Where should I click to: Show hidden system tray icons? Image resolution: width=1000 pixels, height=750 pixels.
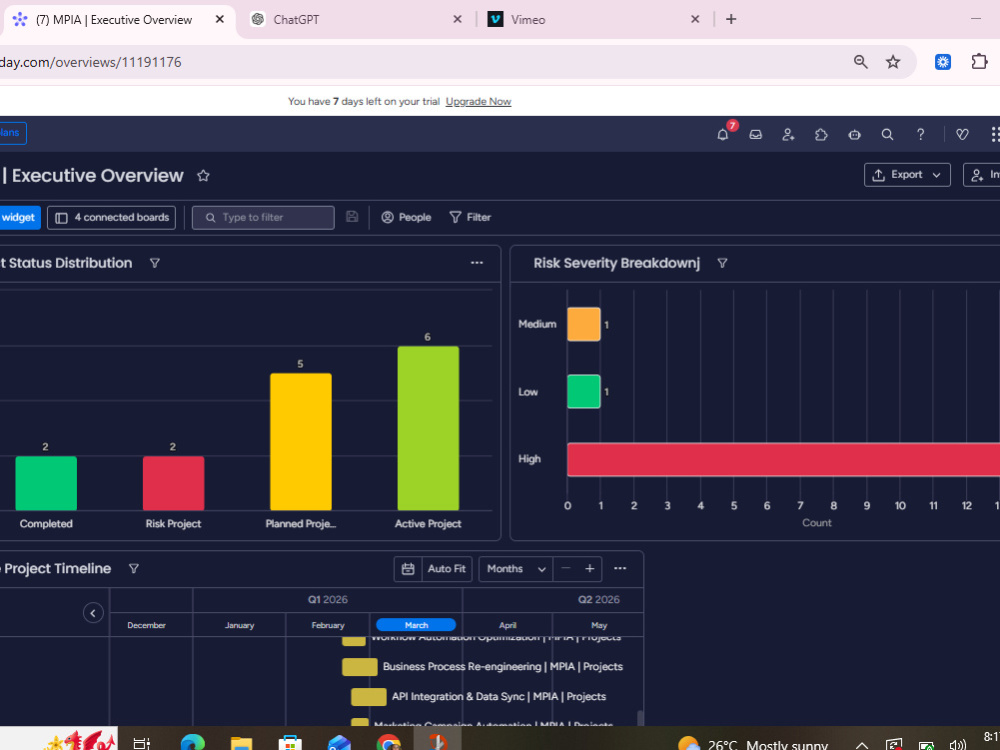[862, 744]
